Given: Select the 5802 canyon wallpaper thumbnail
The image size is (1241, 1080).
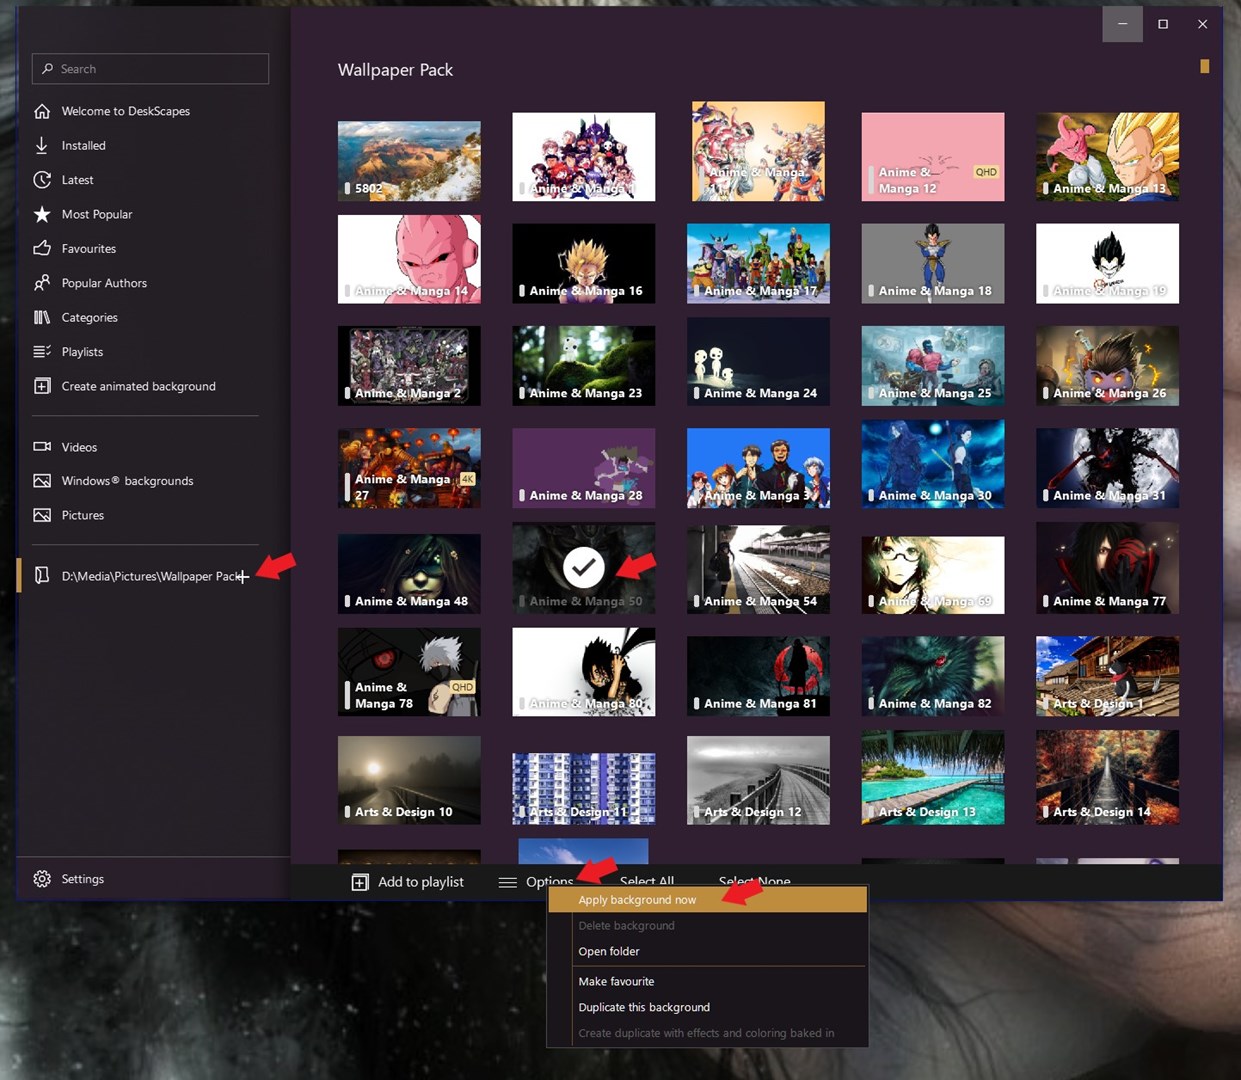Looking at the screenshot, I should click(x=409, y=161).
